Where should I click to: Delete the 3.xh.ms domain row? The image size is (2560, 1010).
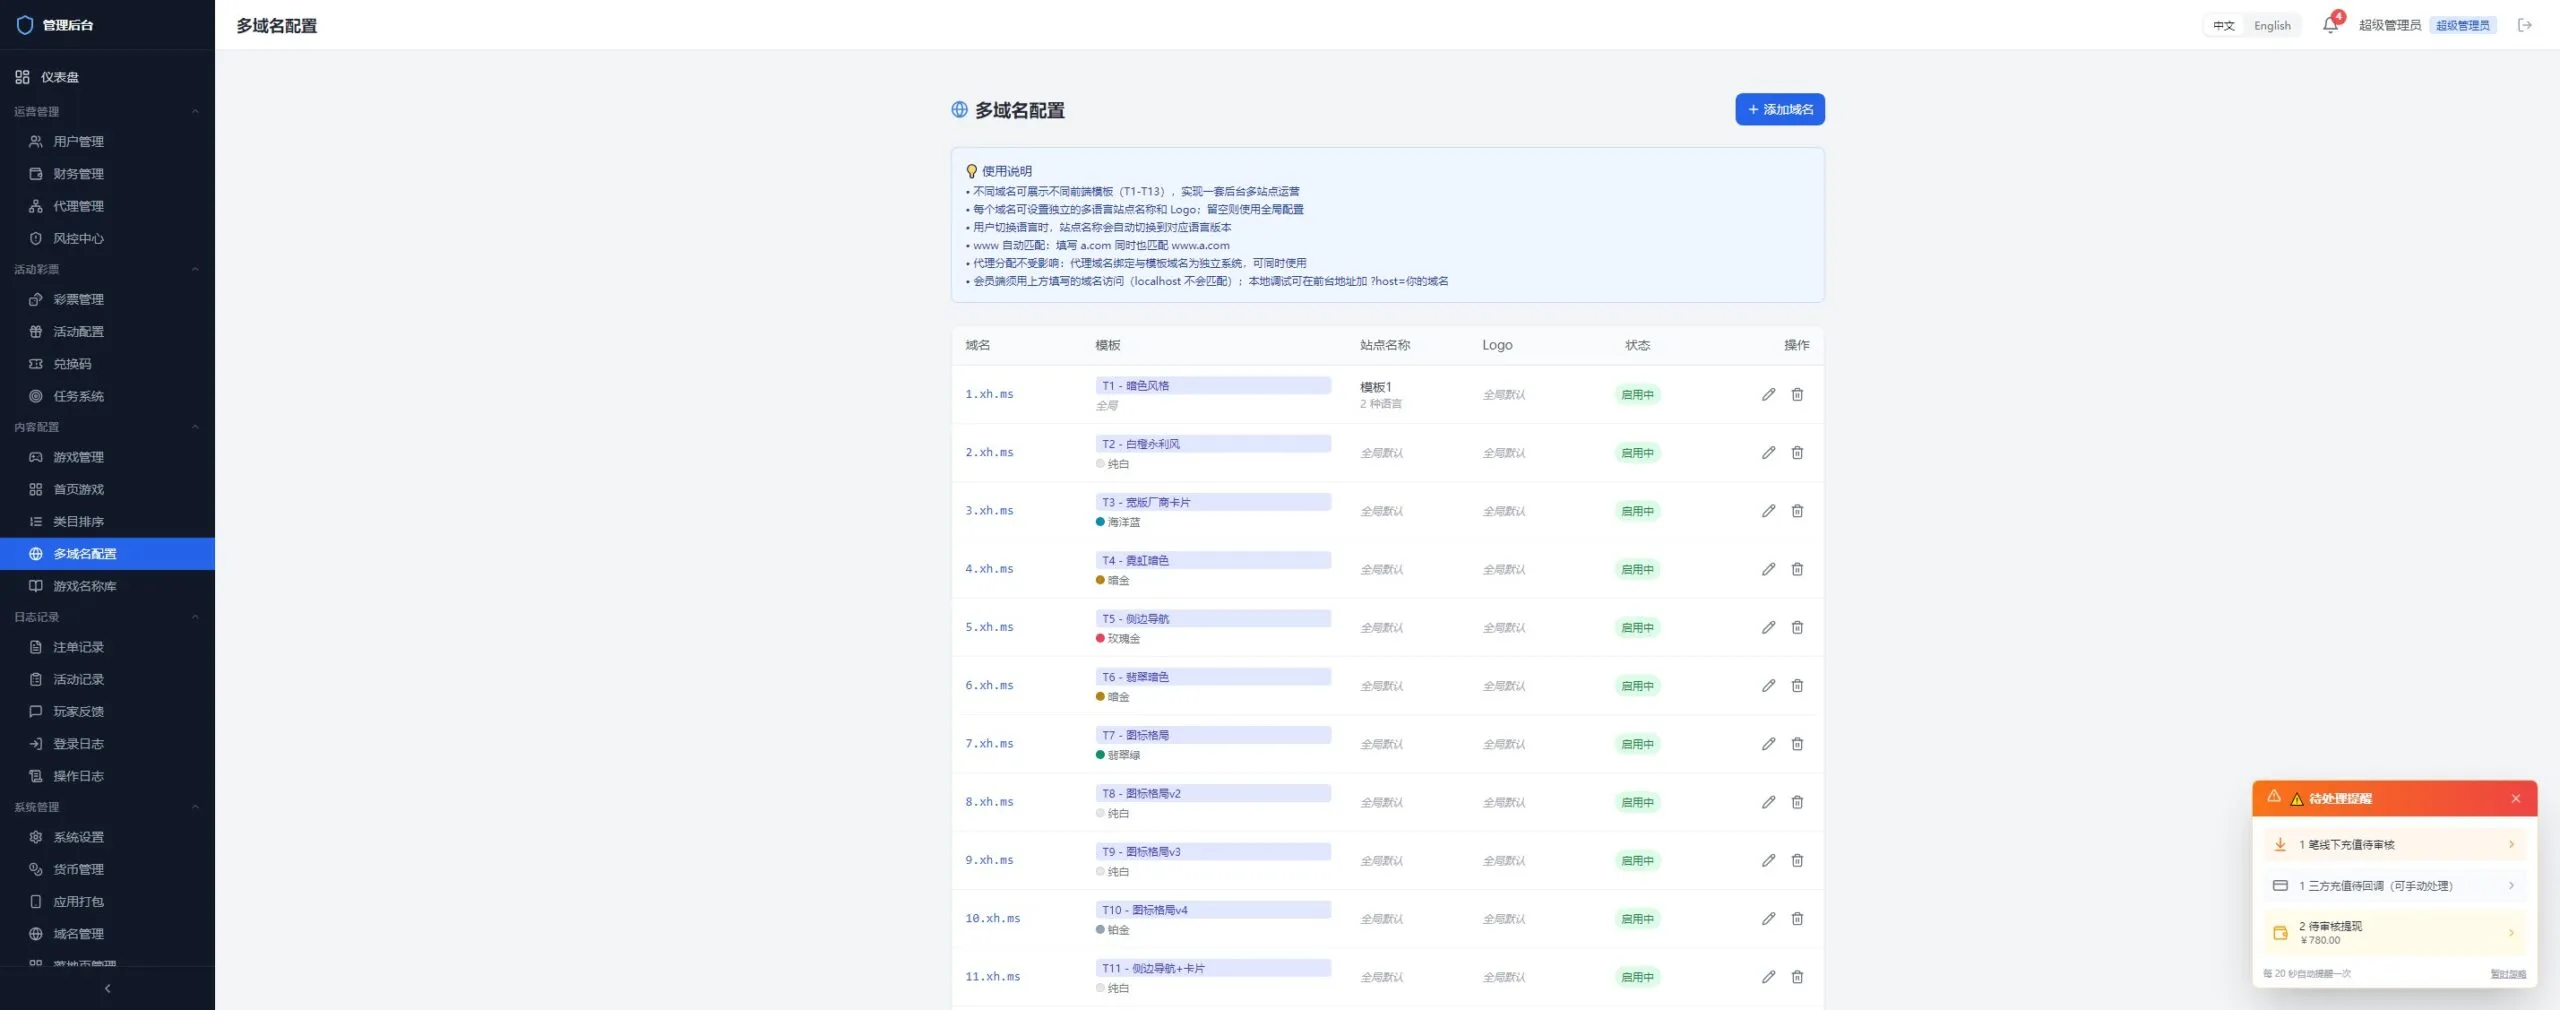(1797, 511)
